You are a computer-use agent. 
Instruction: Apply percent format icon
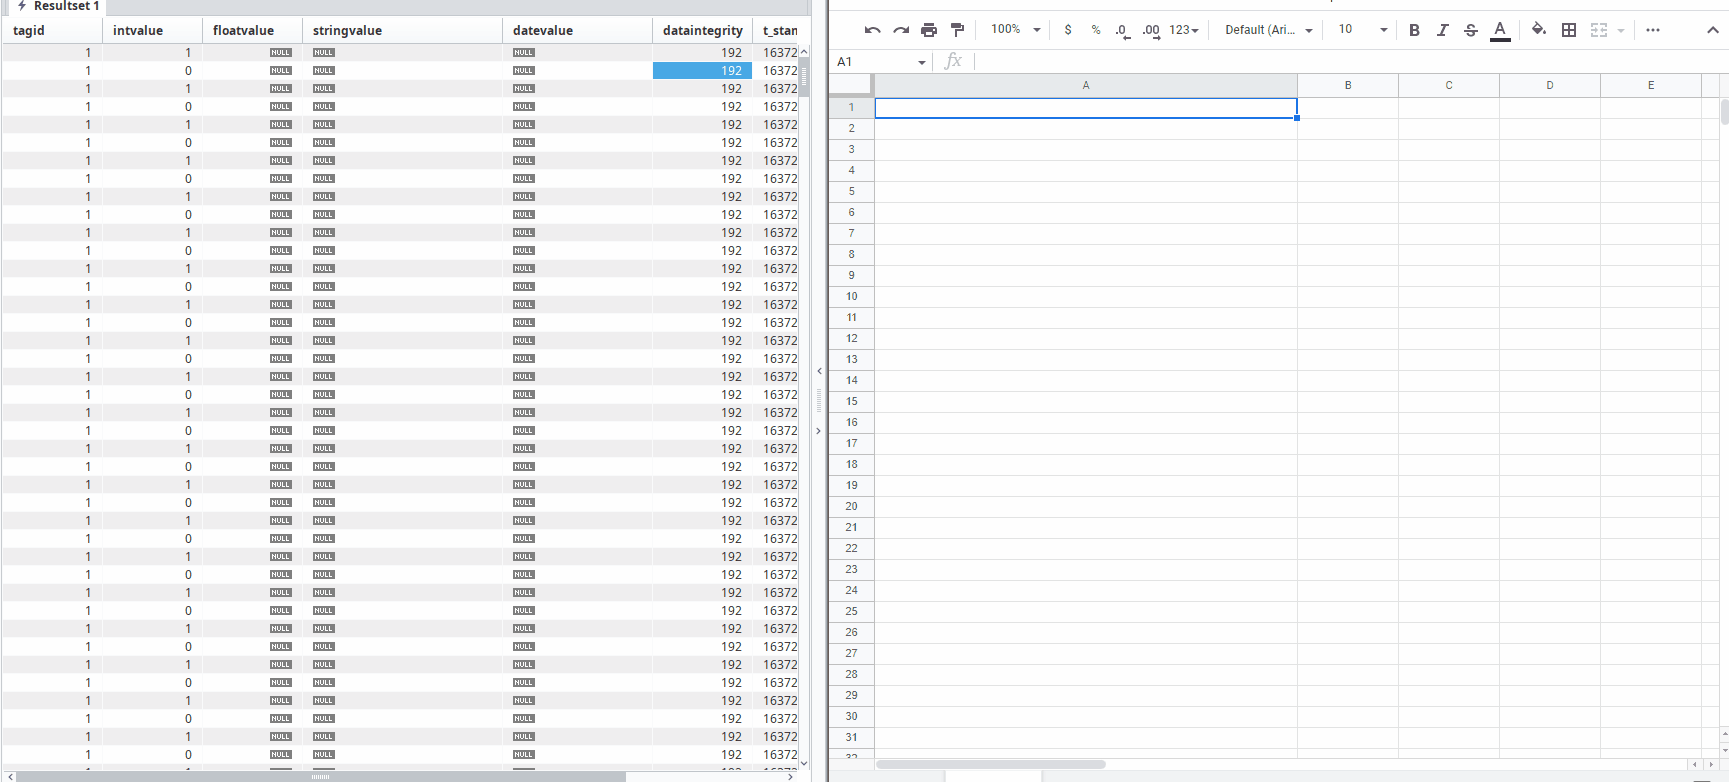point(1096,30)
